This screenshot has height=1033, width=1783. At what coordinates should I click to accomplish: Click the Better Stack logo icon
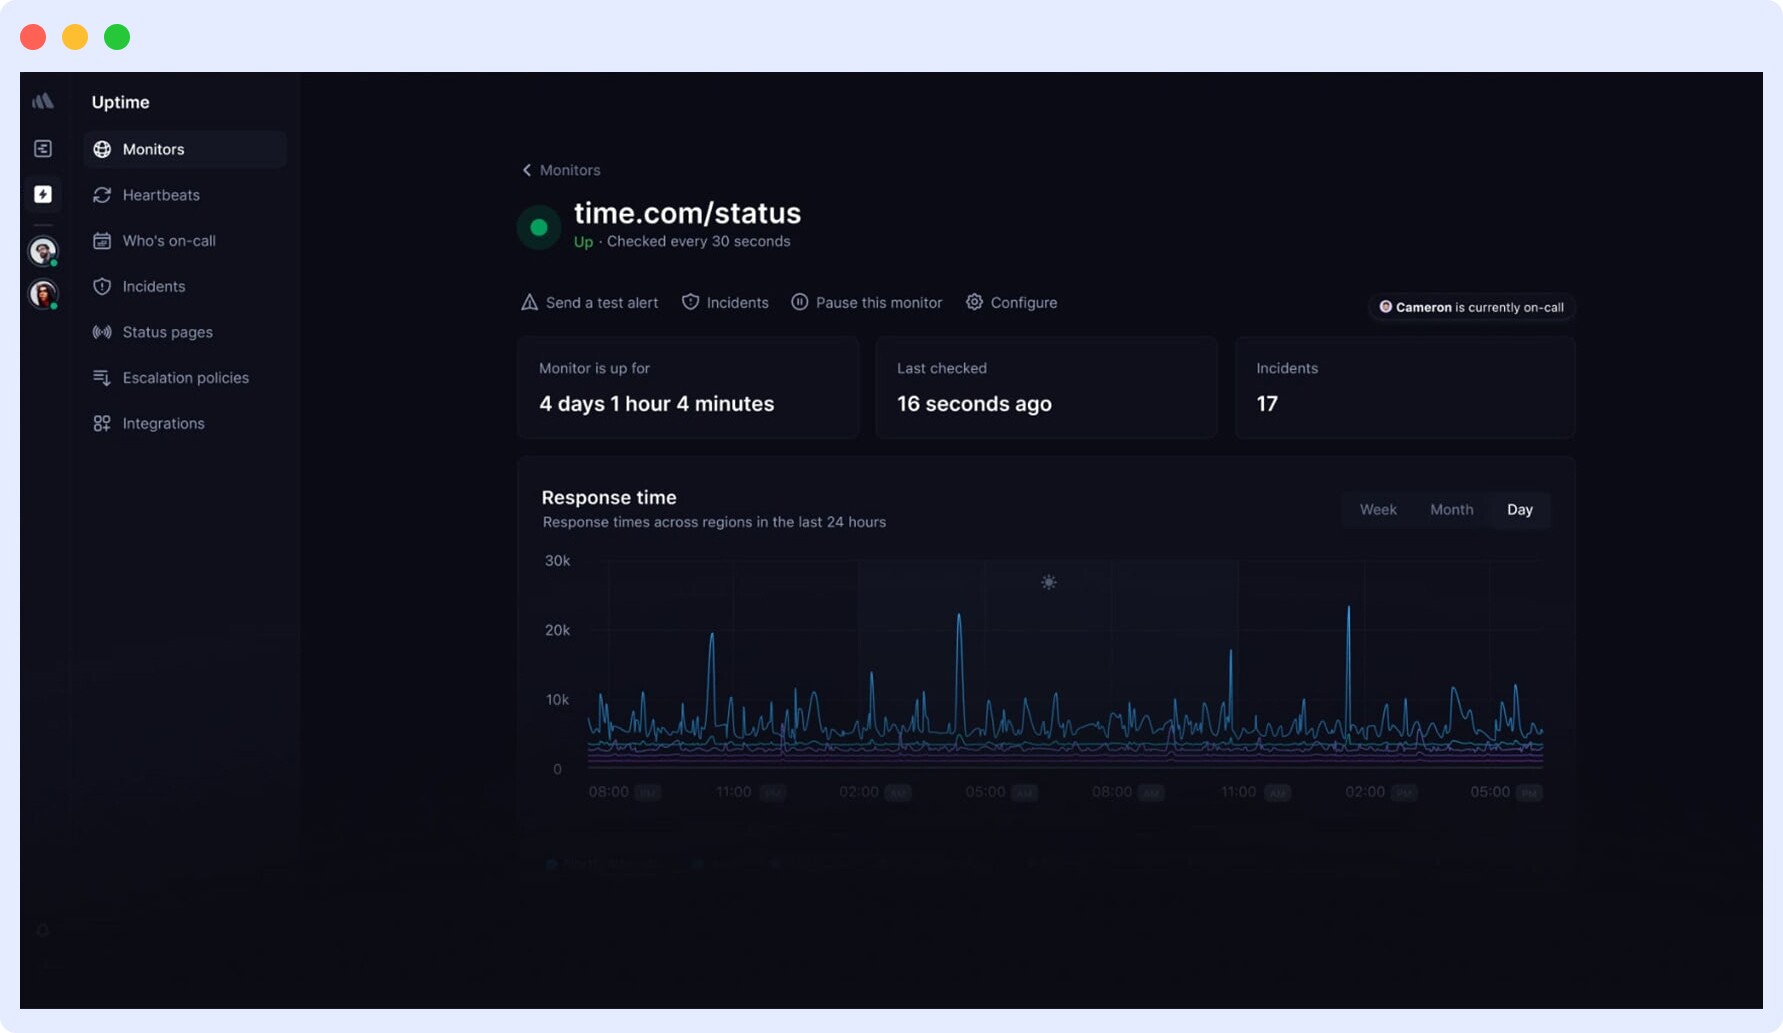[x=43, y=101]
